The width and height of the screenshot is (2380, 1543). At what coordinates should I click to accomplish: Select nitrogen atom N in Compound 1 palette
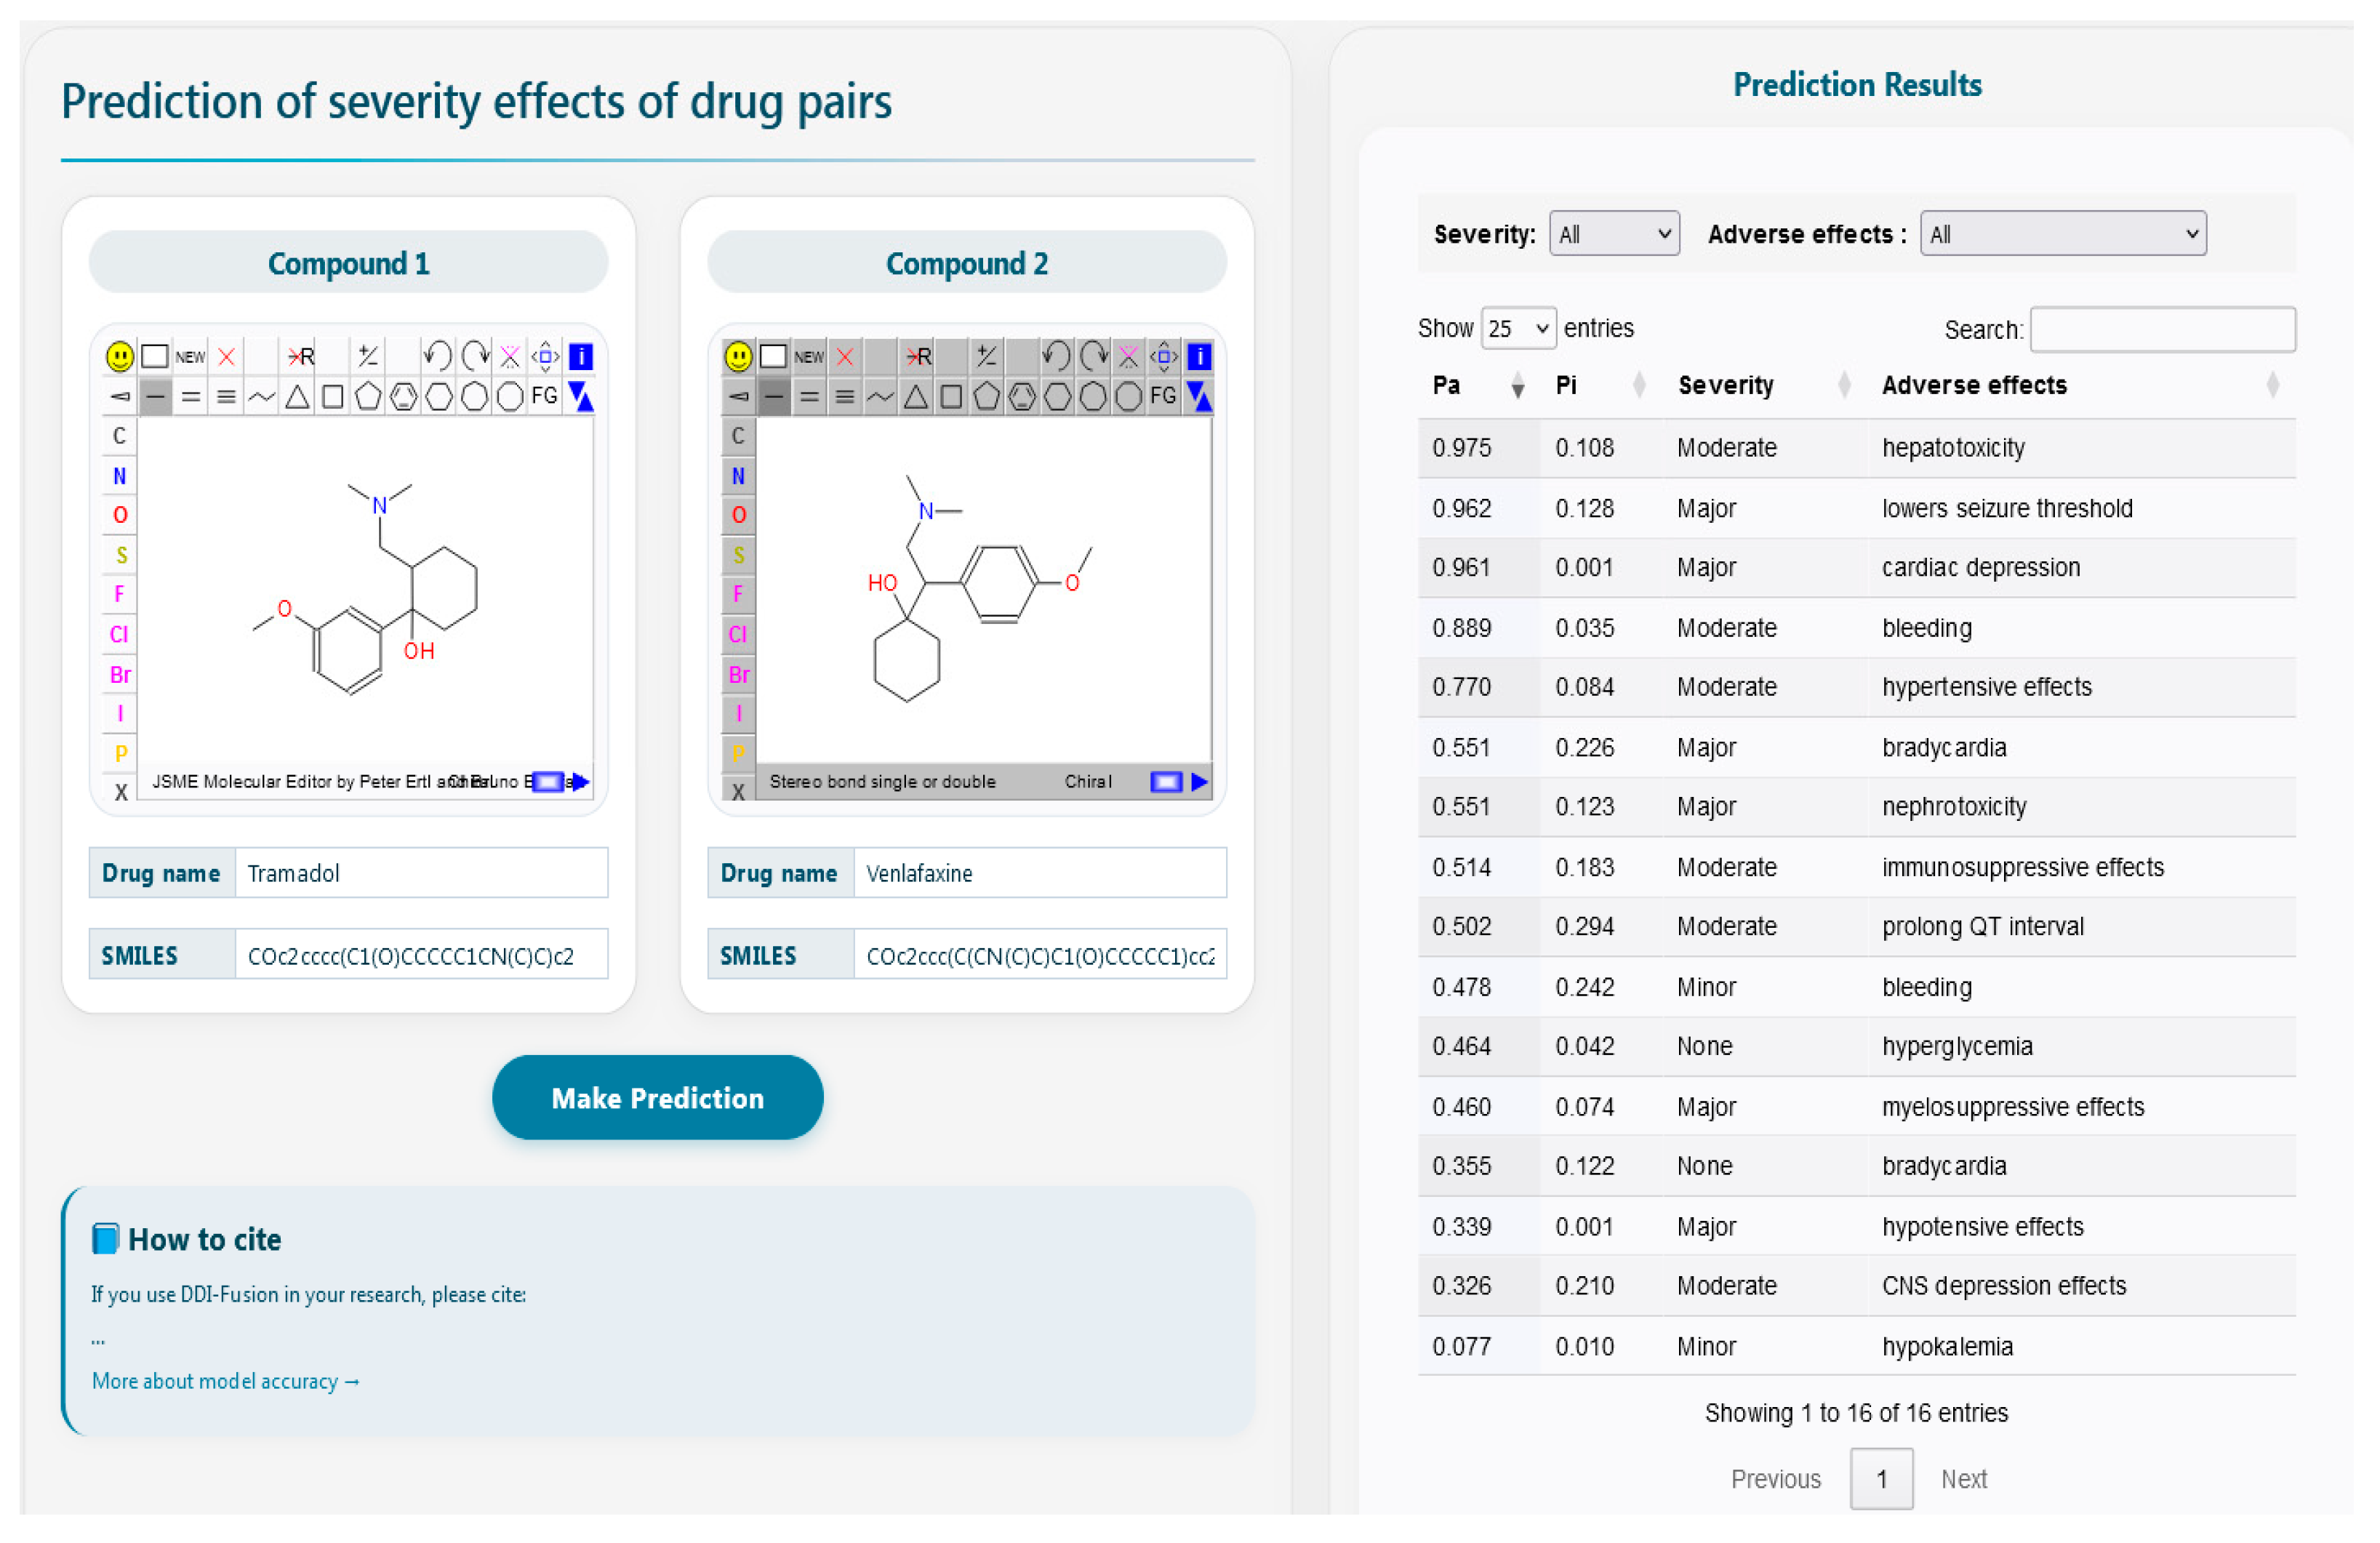pos(119,476)
